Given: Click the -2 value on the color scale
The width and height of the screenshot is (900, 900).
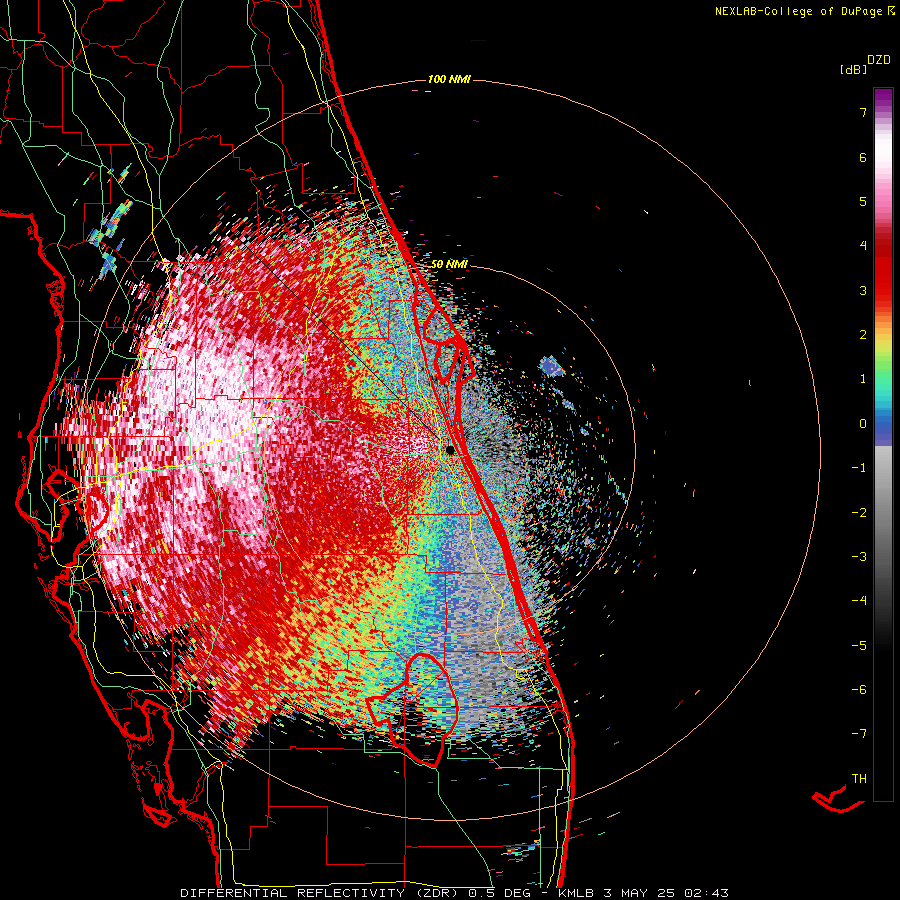Looking at the screenshot, I should (x=859, y=513).
